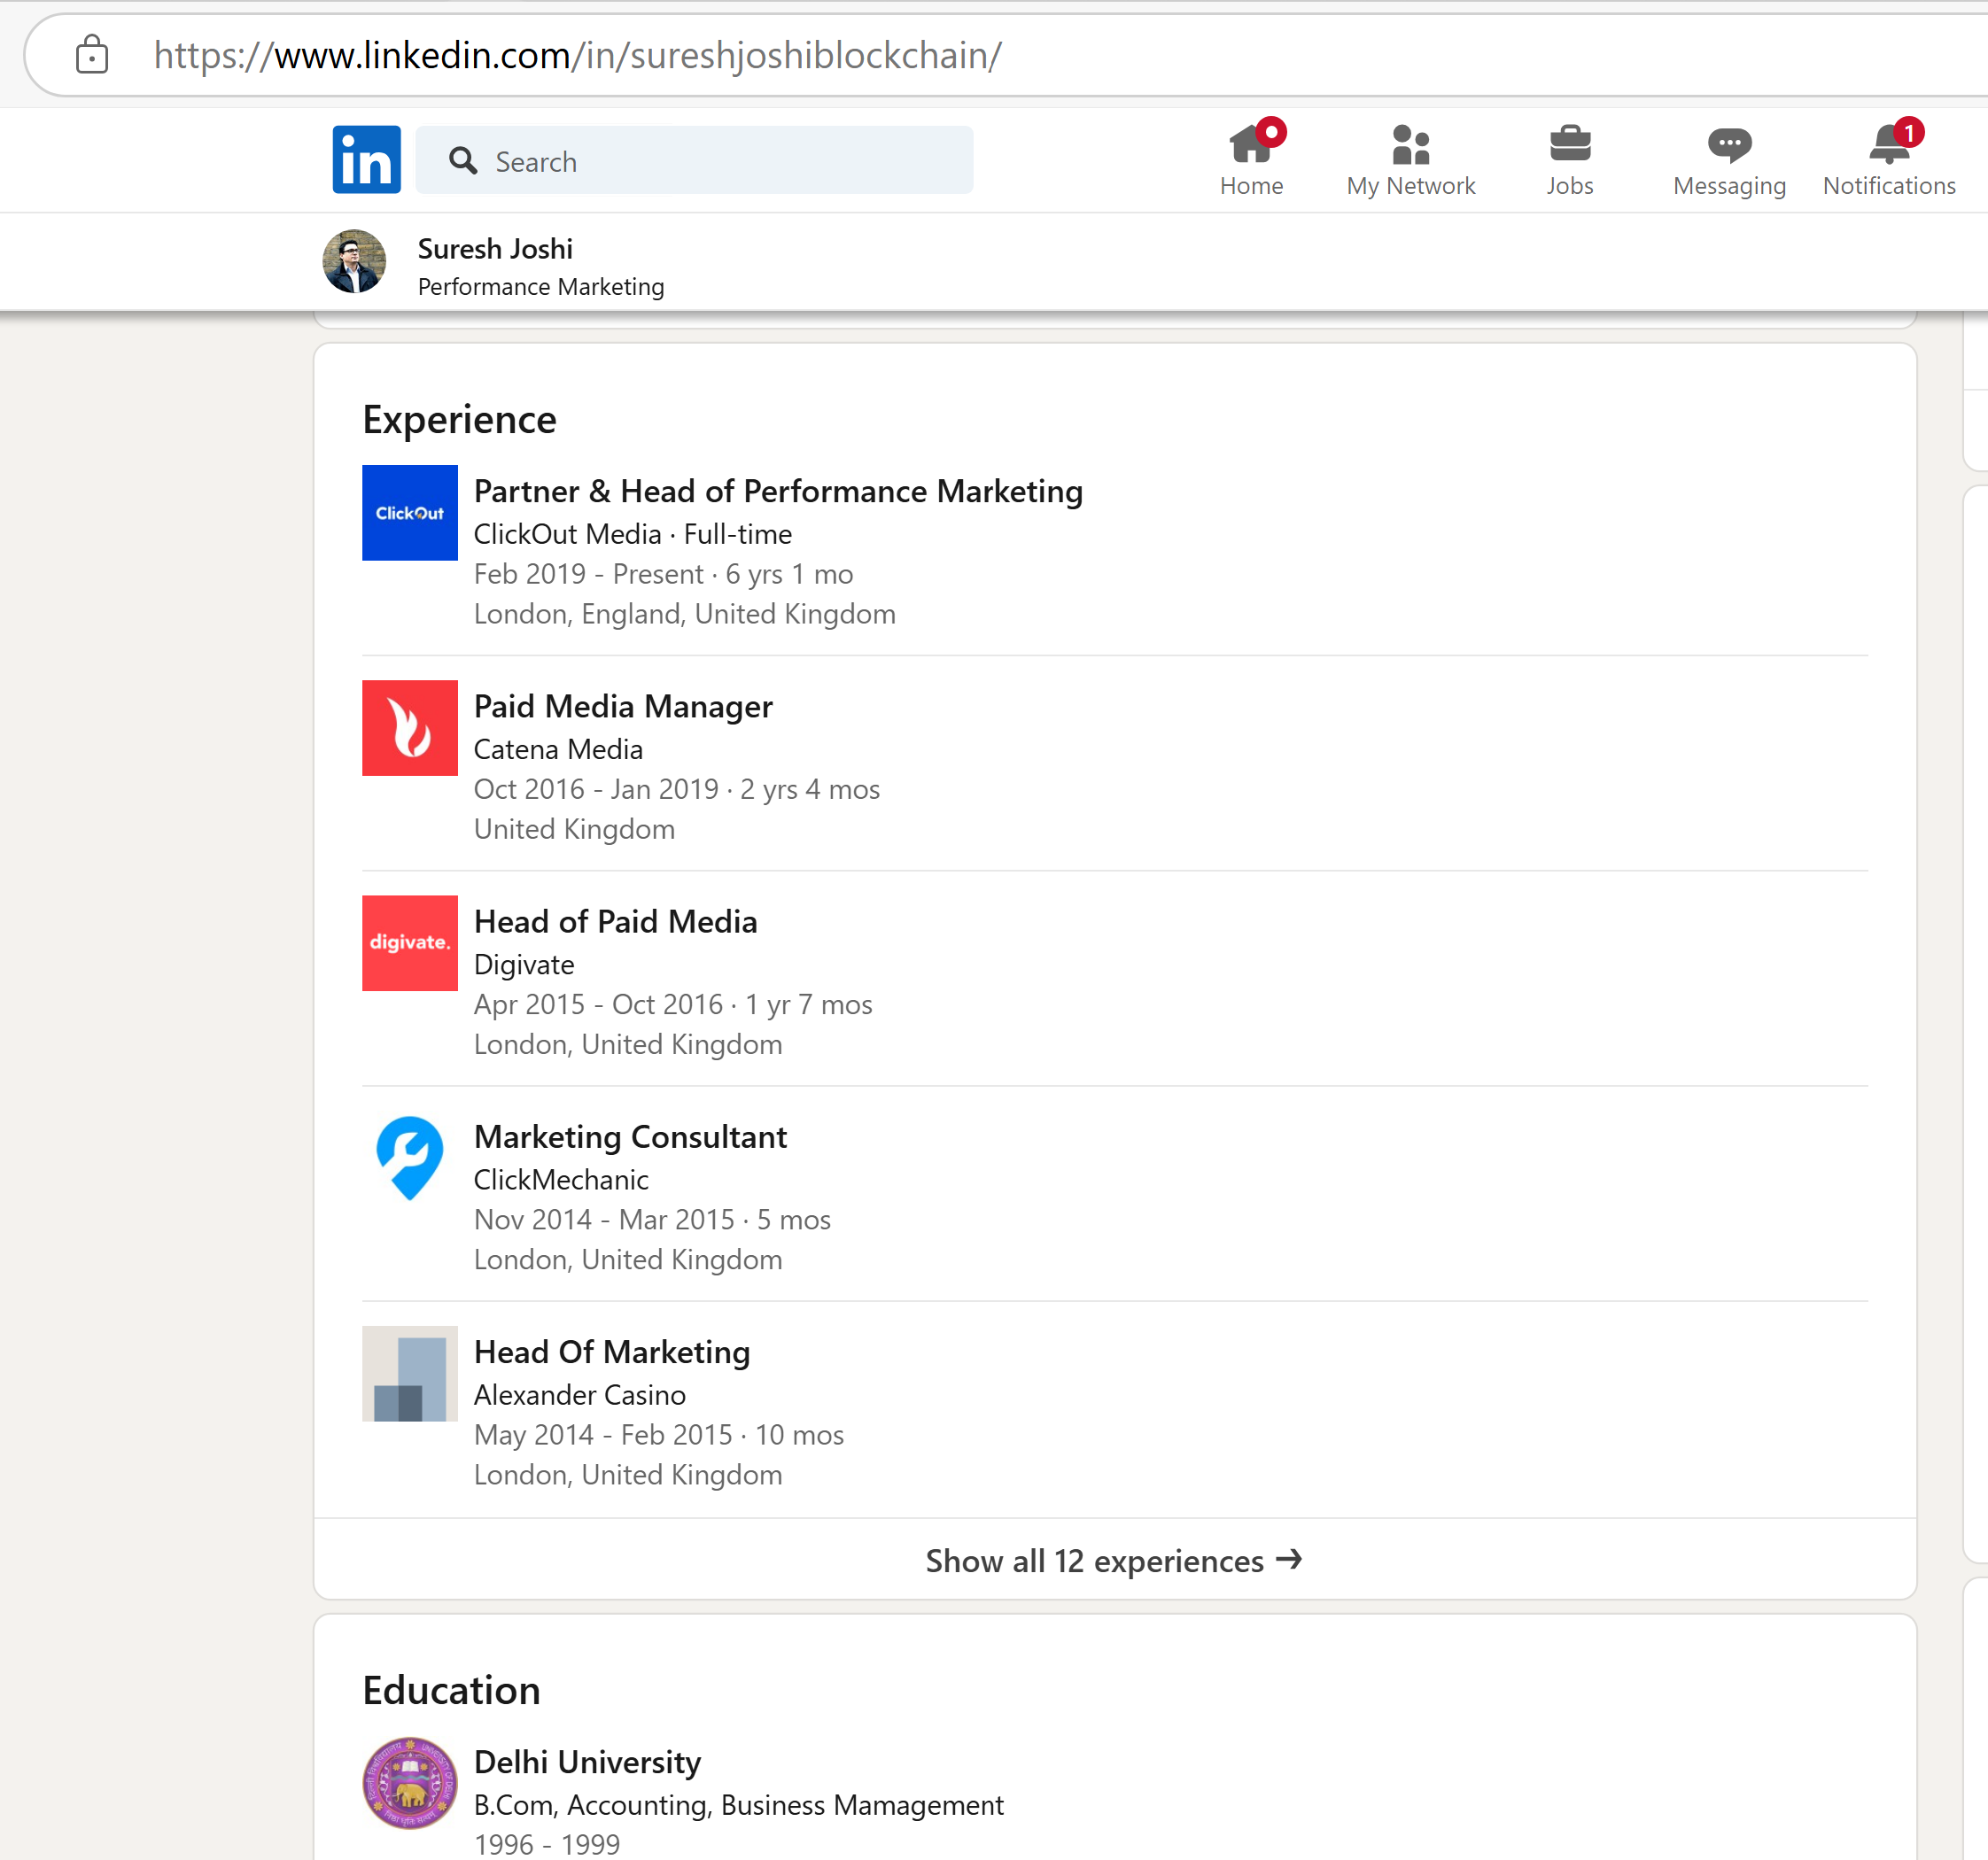Click the browser site lock icon

[92, 55]
